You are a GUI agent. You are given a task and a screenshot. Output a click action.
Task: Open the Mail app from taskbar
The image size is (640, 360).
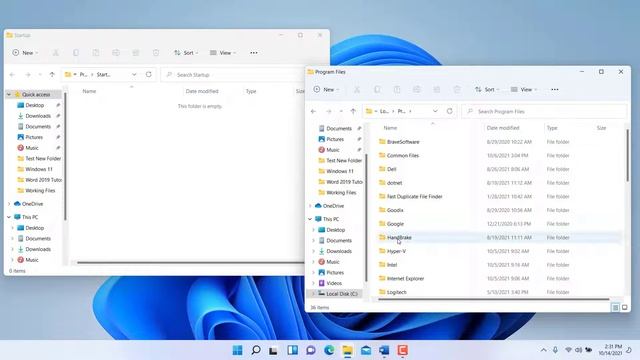[x=366, y=350]
